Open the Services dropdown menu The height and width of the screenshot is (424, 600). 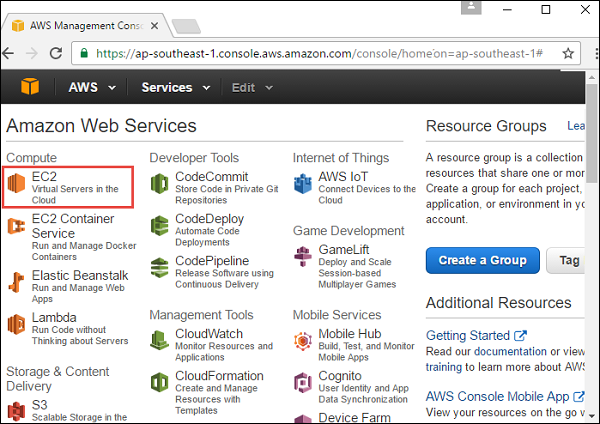[x=175, y=87]
